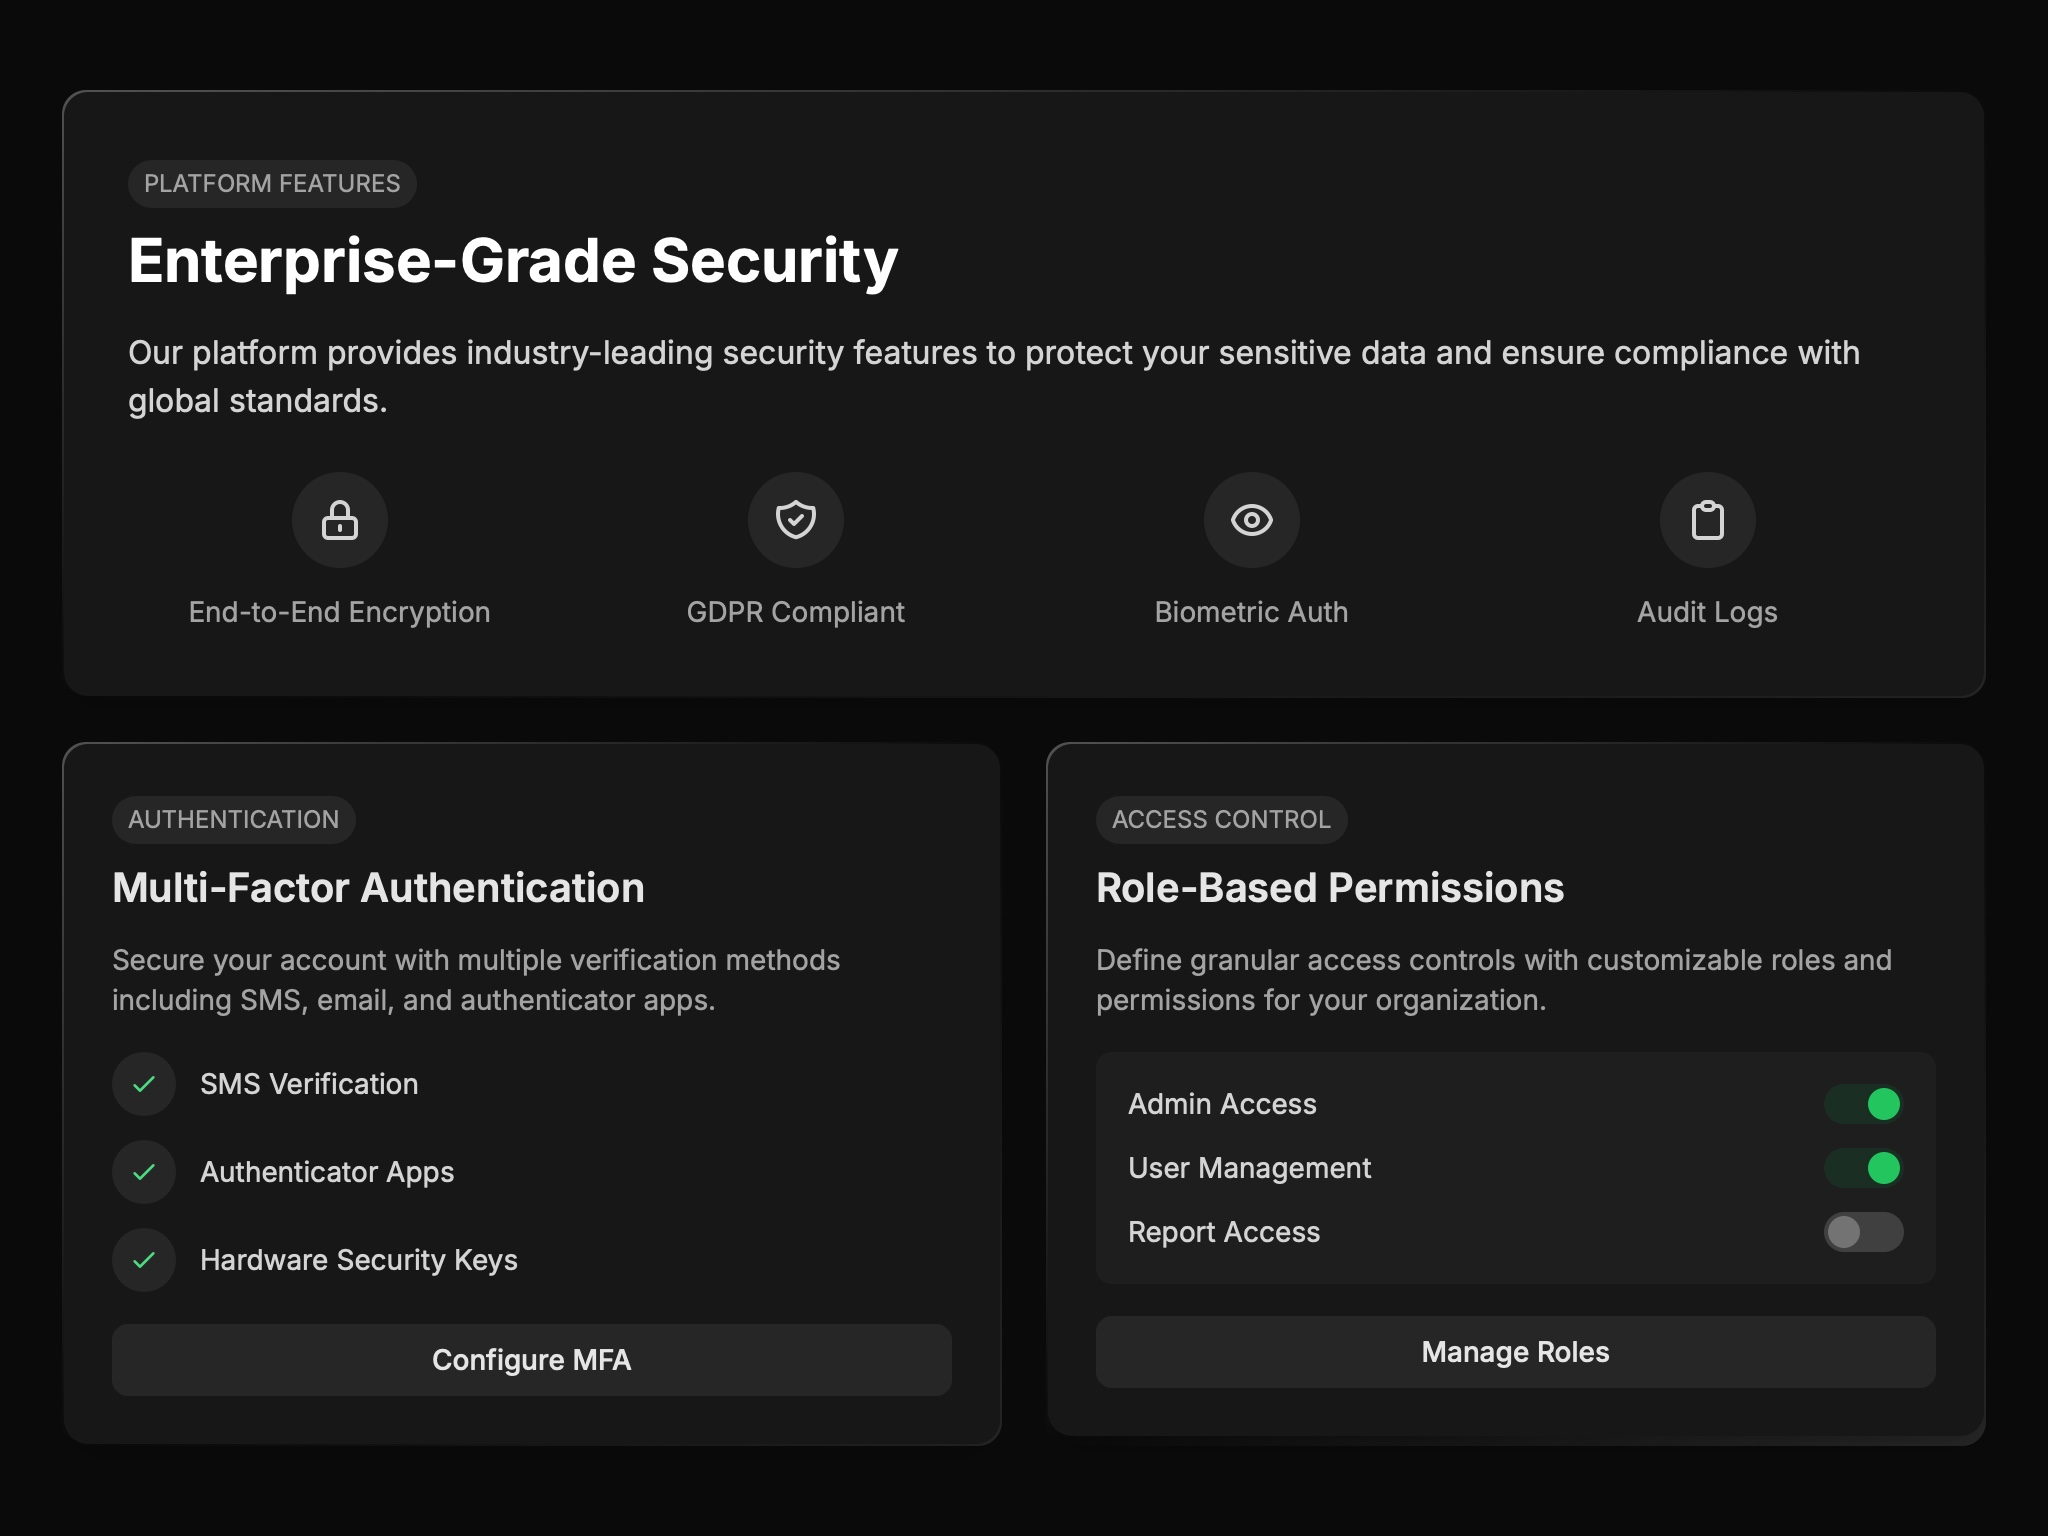2048x1536 pixels.
Task: Select the padlock icon above End-to-End Encryption
Action: click(340, 520)
